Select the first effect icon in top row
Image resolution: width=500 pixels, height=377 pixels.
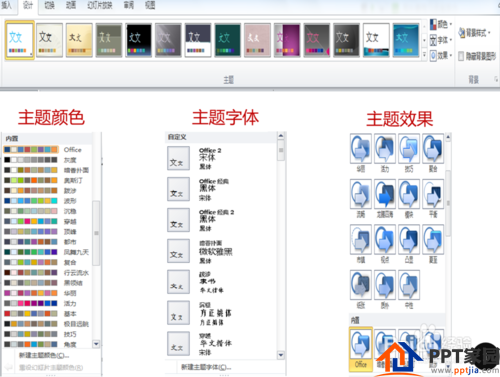click(361, 153)
